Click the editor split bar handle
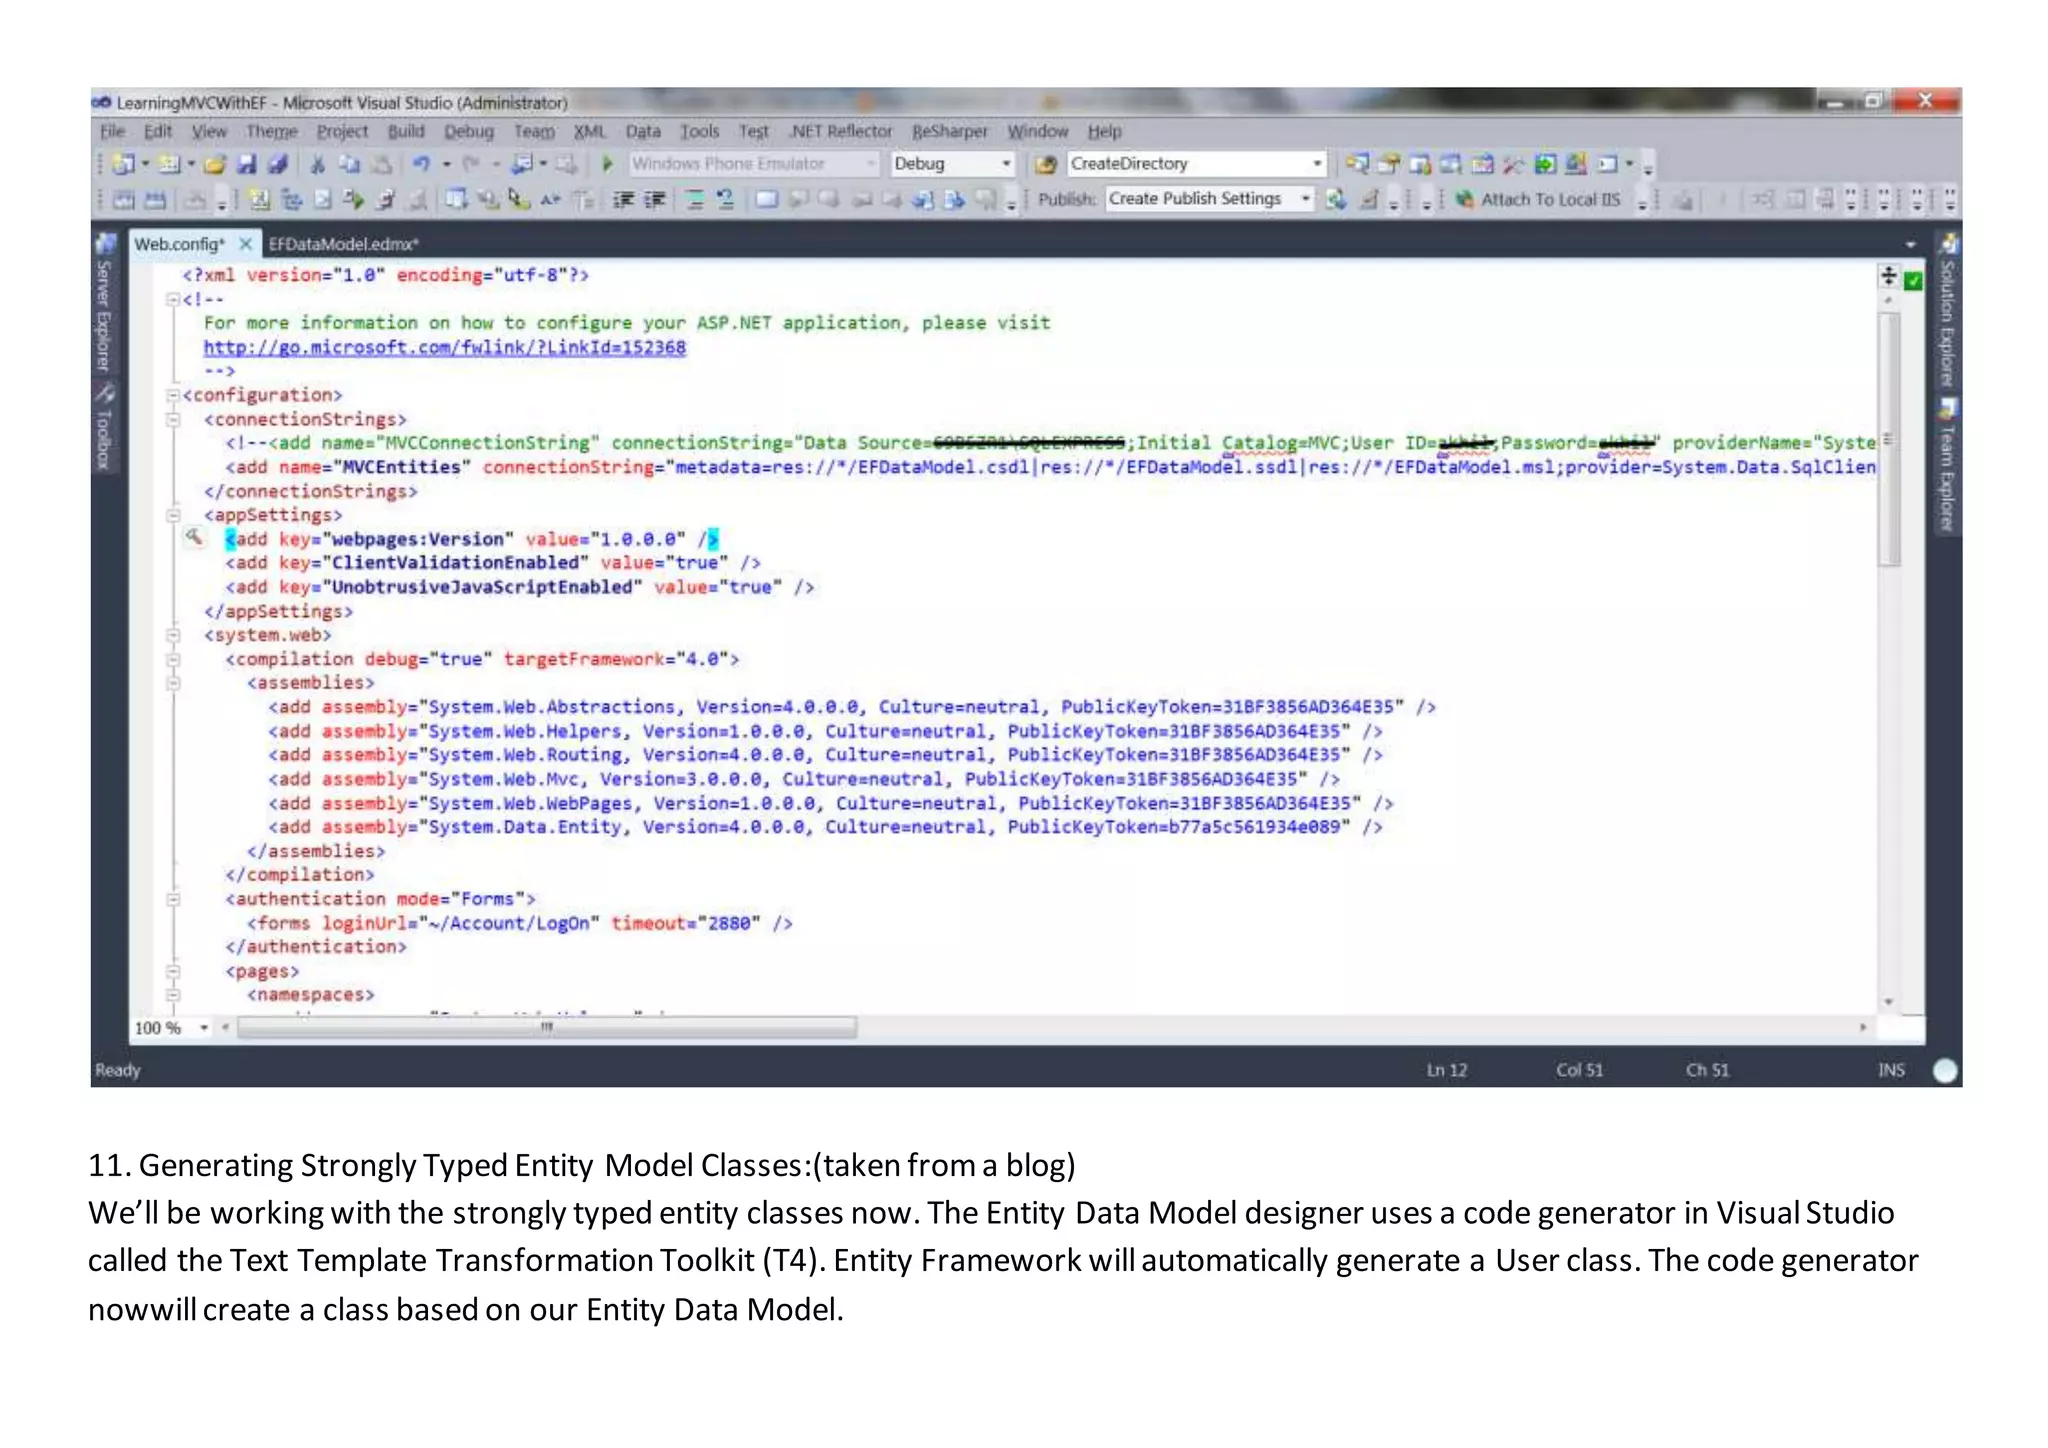 (1888, 277)
